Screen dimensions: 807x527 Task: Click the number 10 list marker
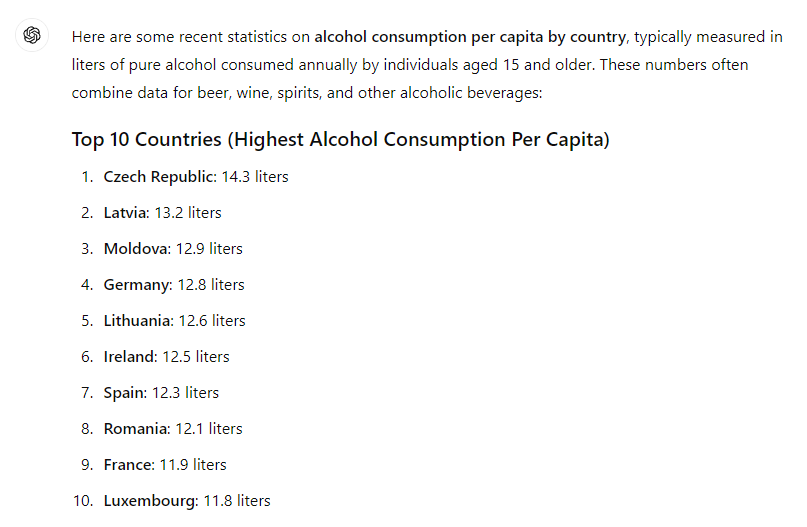(x=83, y=501)
